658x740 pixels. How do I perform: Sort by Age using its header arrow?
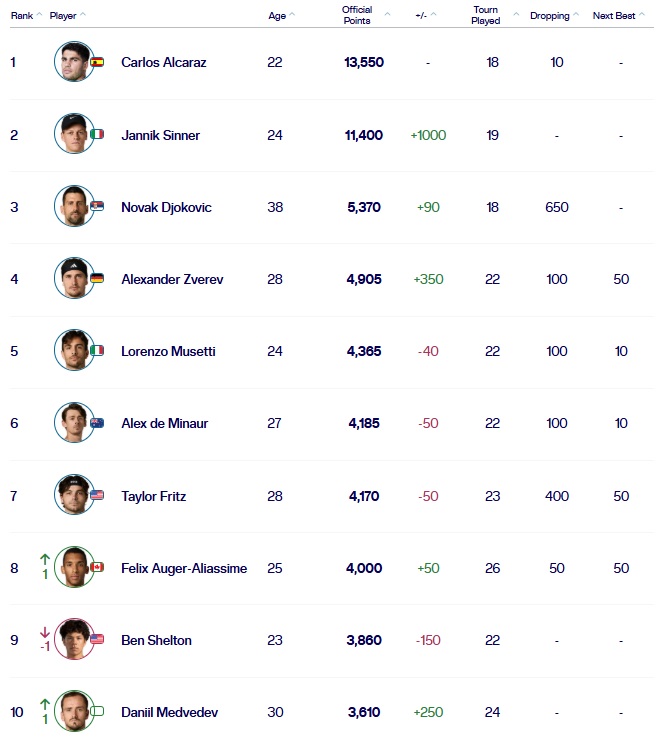pyautogui.click(x=293, y=15)
